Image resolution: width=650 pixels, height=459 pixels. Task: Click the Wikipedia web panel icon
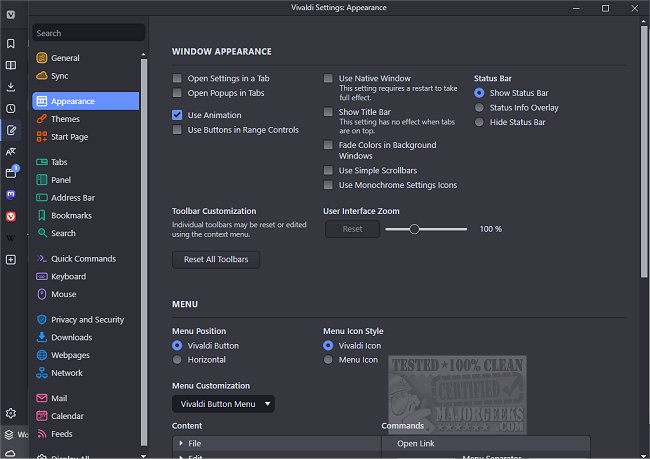point(11,238)
